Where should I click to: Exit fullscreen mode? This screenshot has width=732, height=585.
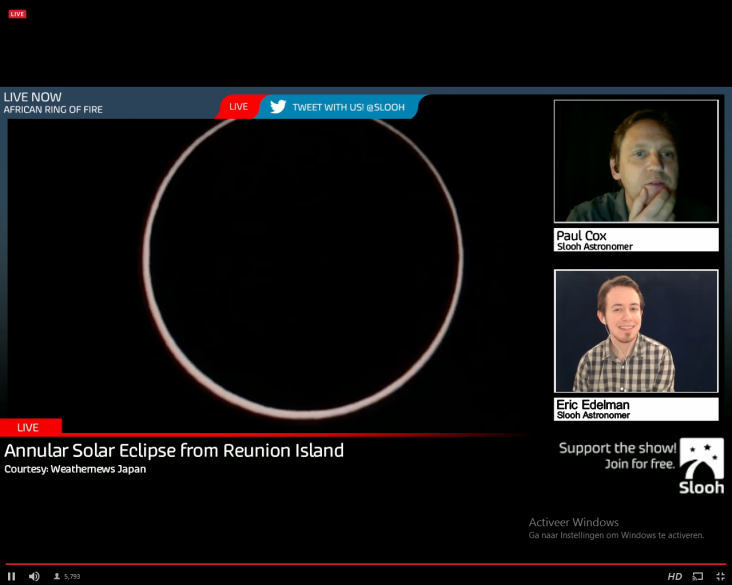(x=720, y=577)
